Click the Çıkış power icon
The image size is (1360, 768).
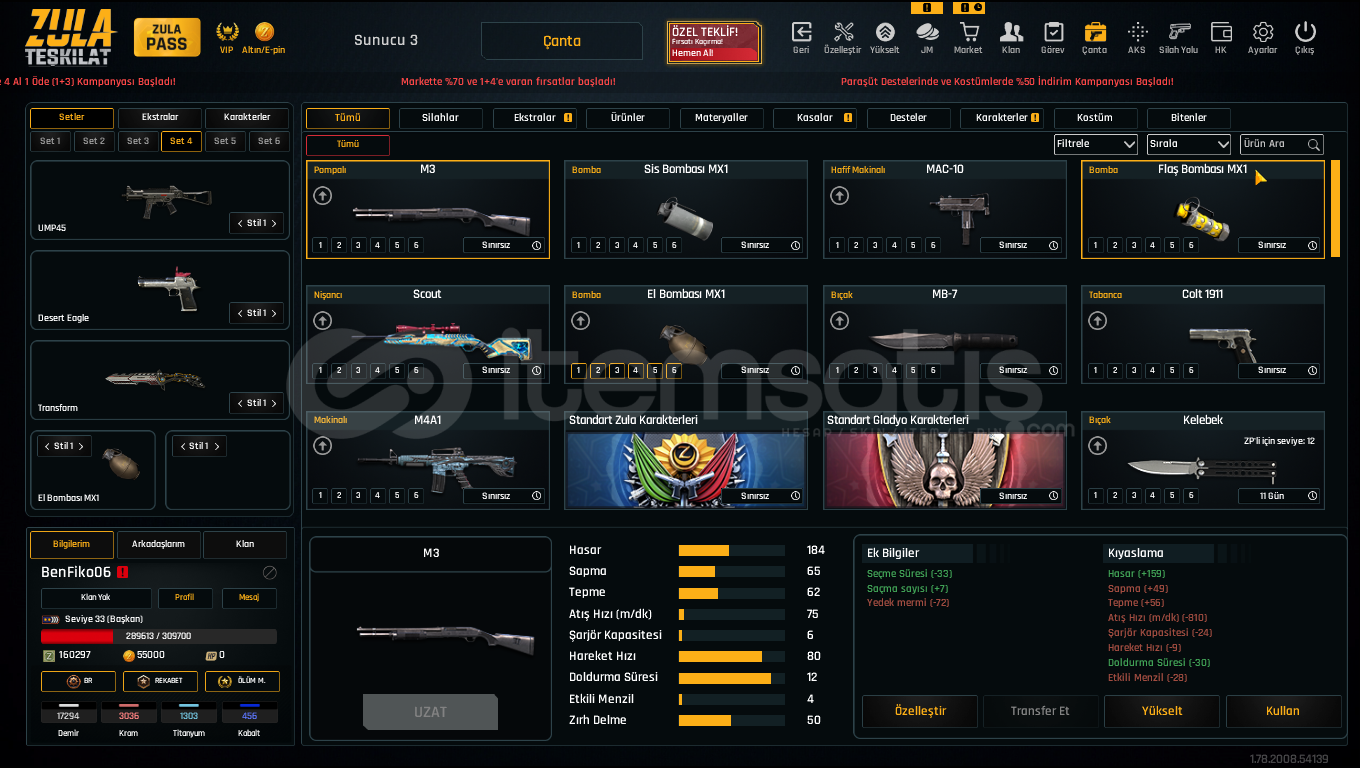[1305, 32]
